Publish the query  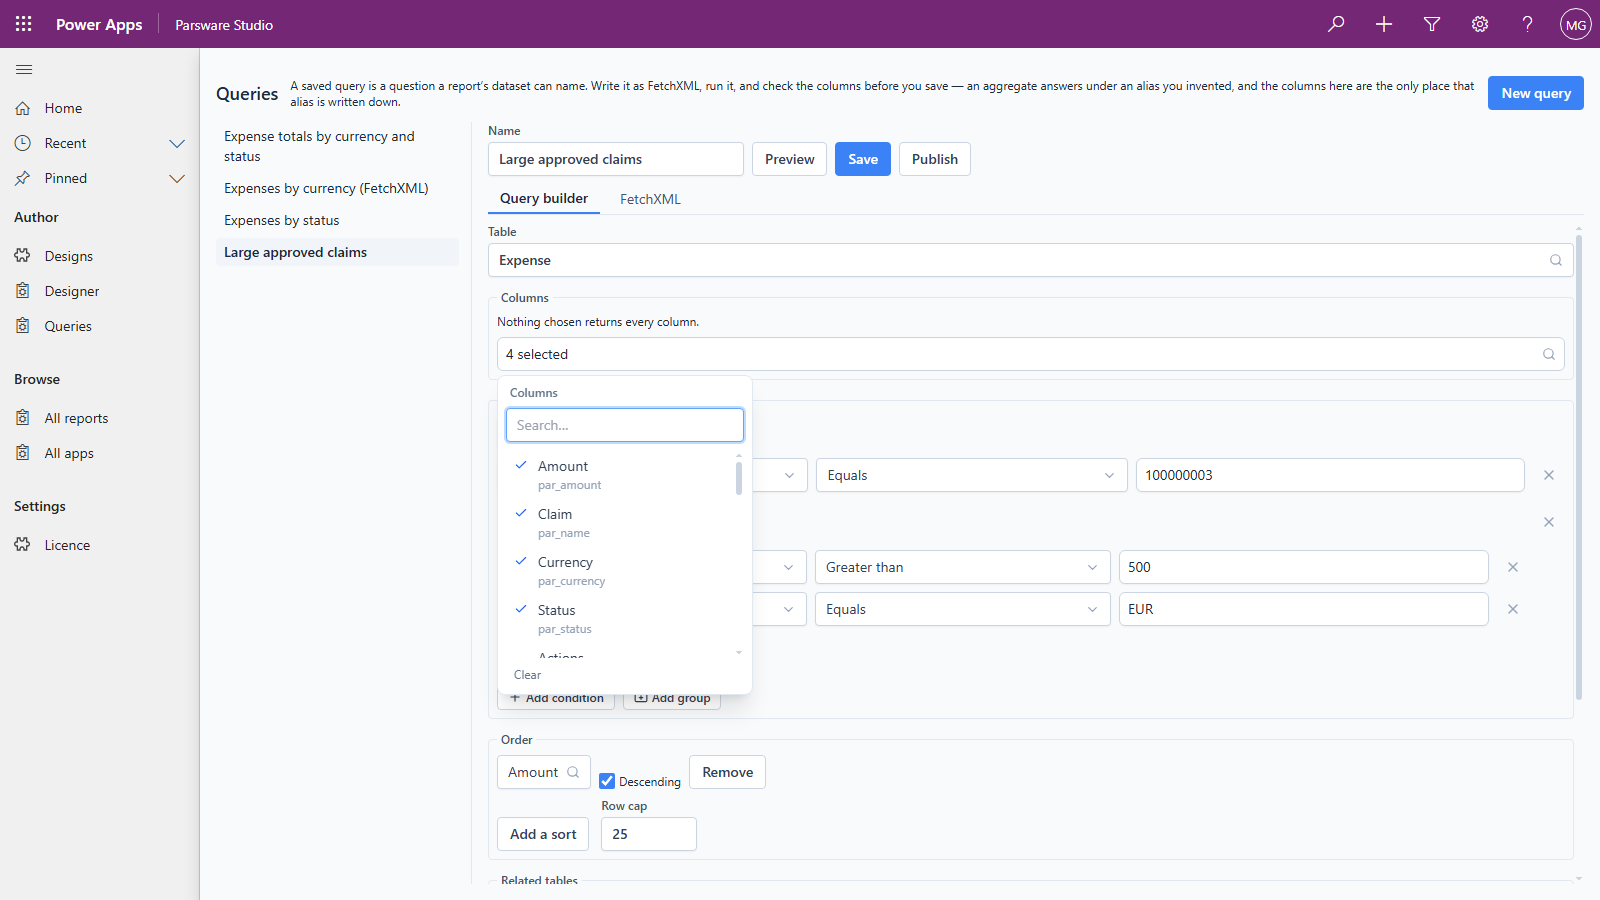(935, 159)
